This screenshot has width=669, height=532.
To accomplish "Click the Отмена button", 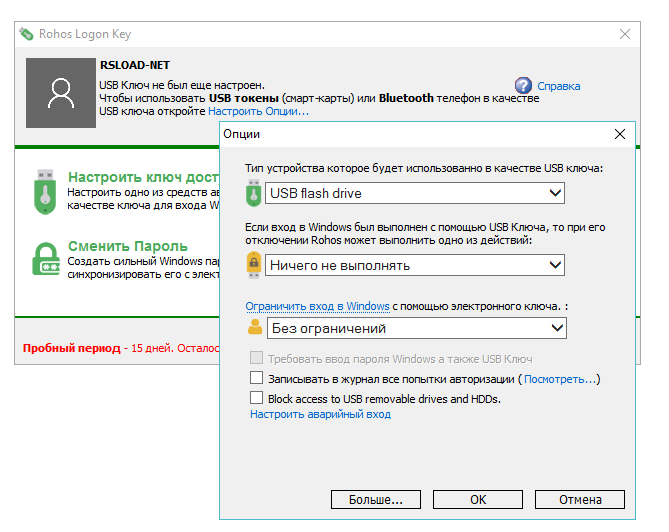I will (x=580, y=500).
